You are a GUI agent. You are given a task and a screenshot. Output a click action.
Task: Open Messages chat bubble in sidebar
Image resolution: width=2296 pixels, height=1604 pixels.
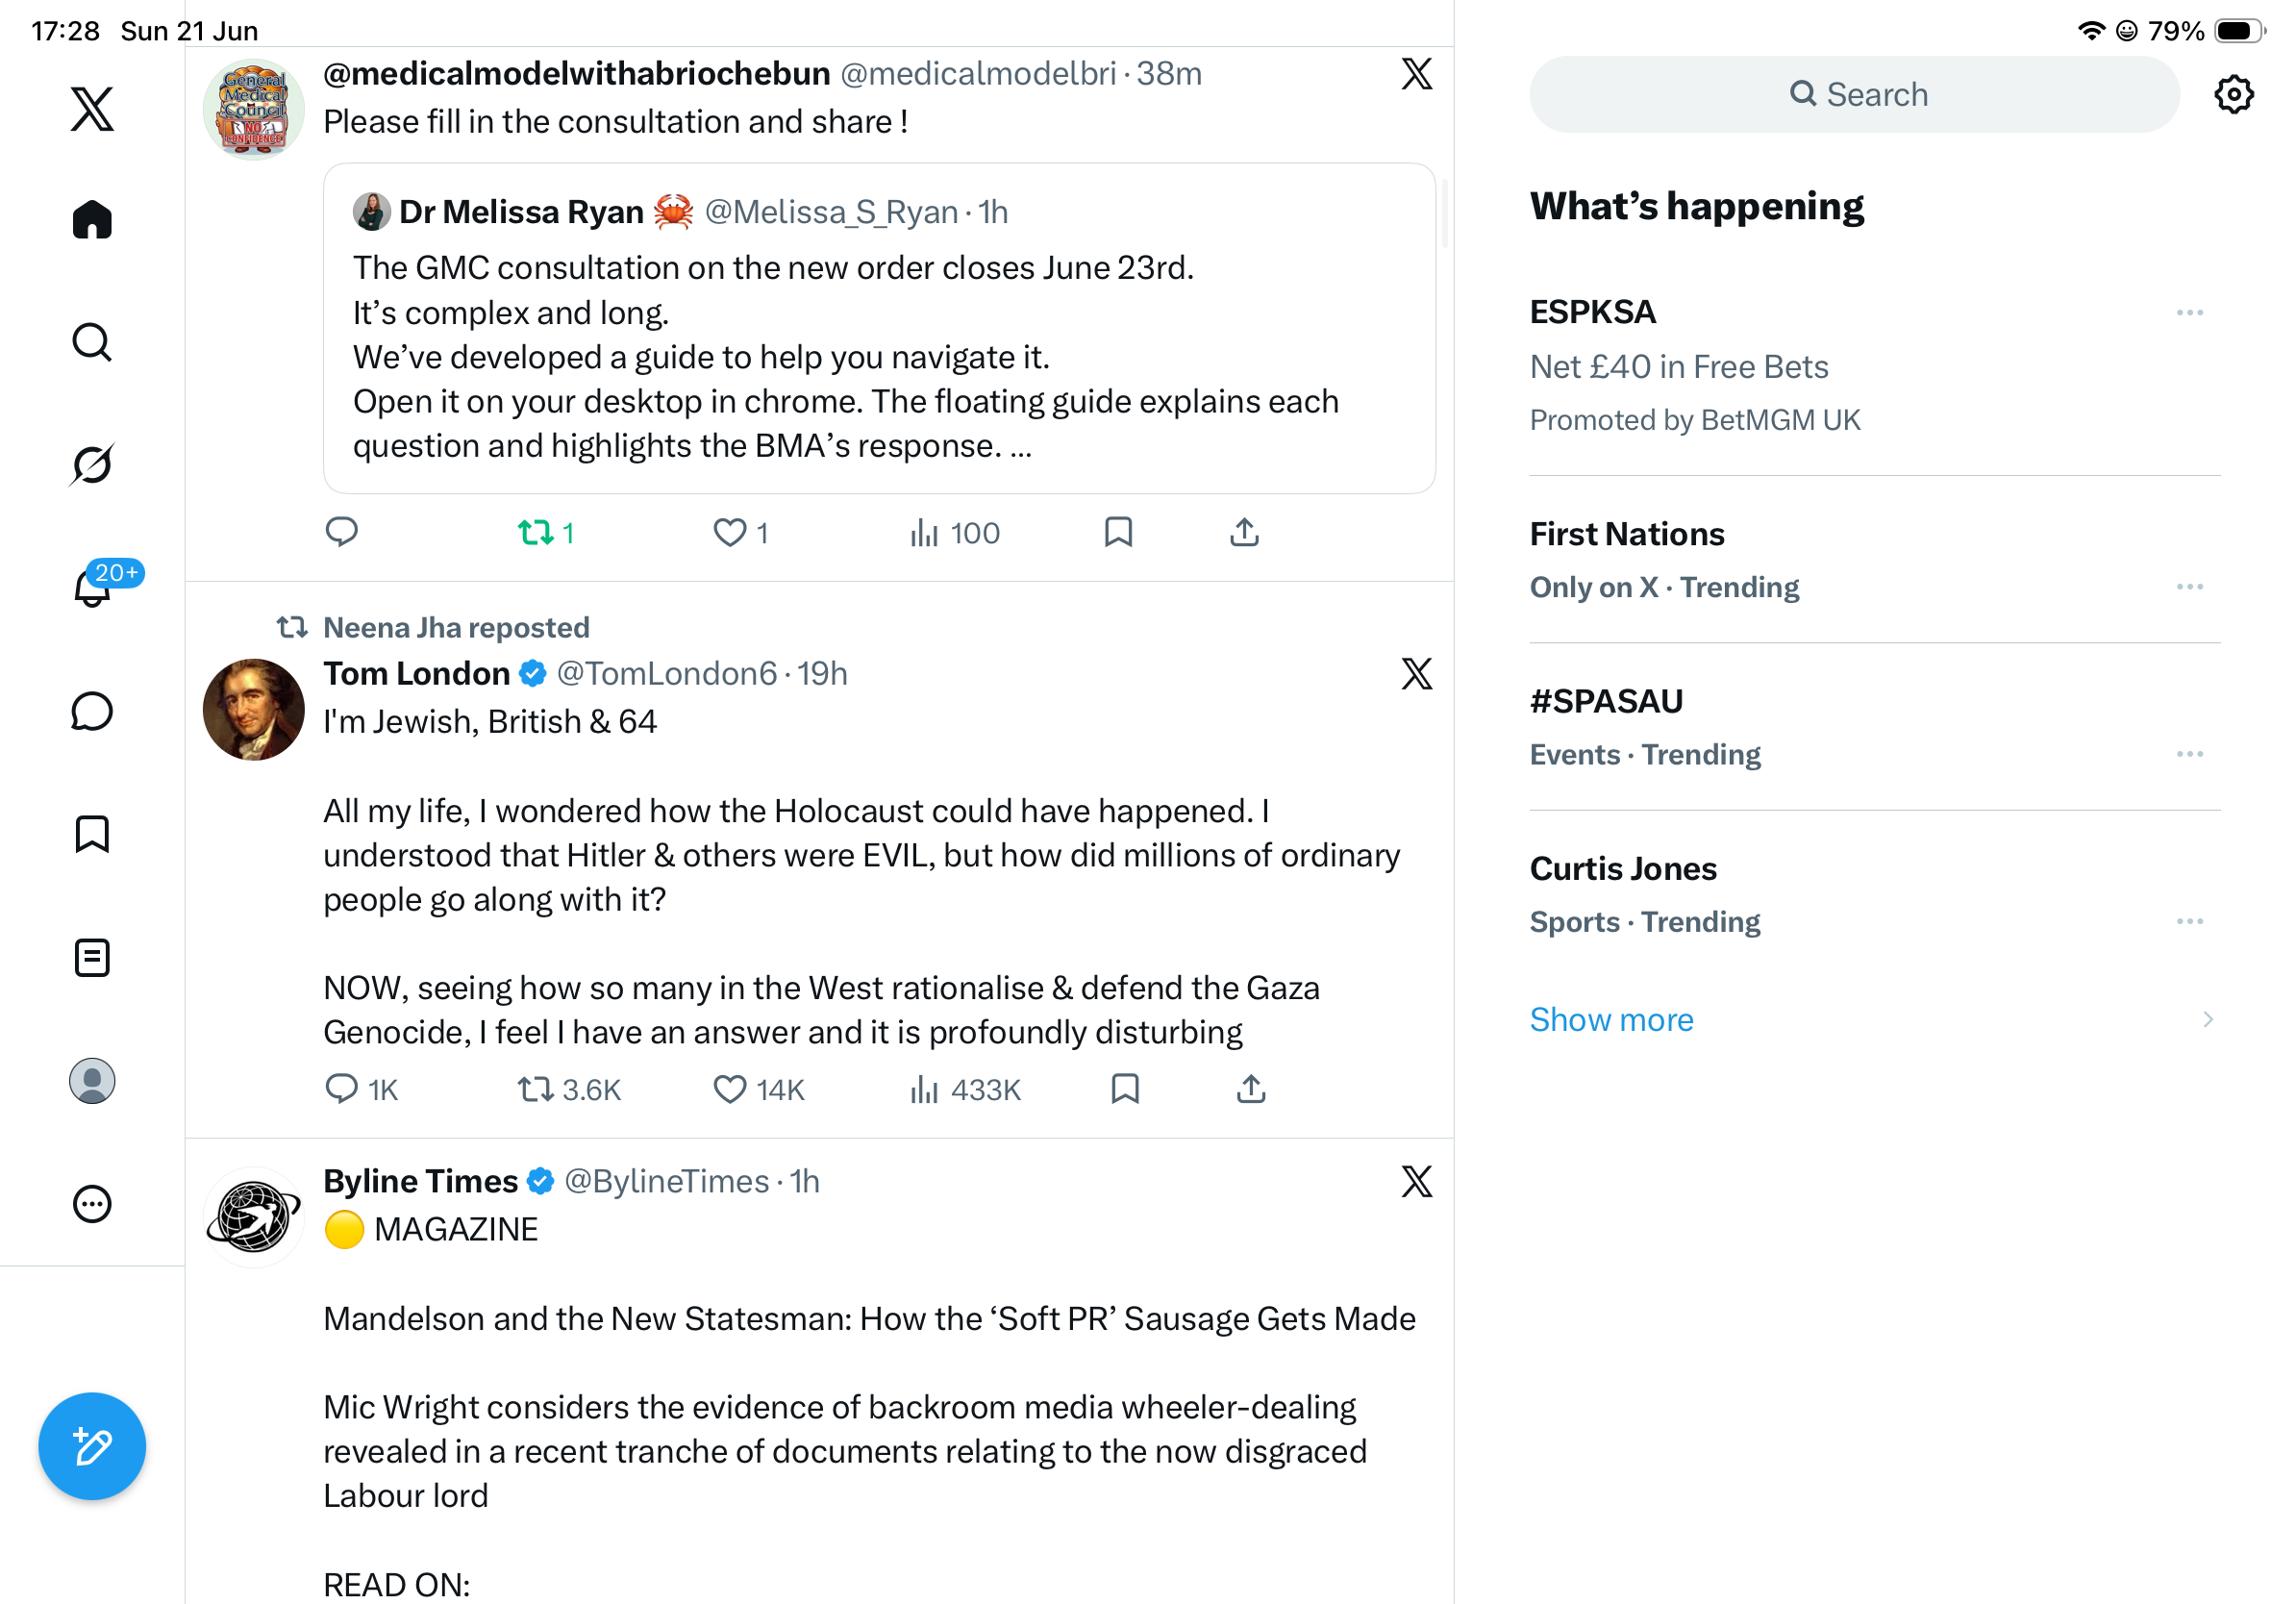point(92,711)
